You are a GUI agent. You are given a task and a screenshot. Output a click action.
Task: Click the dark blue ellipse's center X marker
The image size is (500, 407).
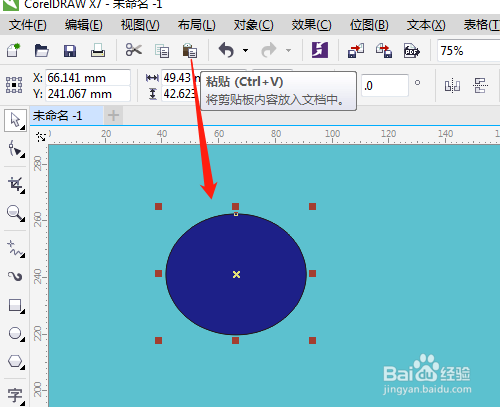click(x=236, y=274)
